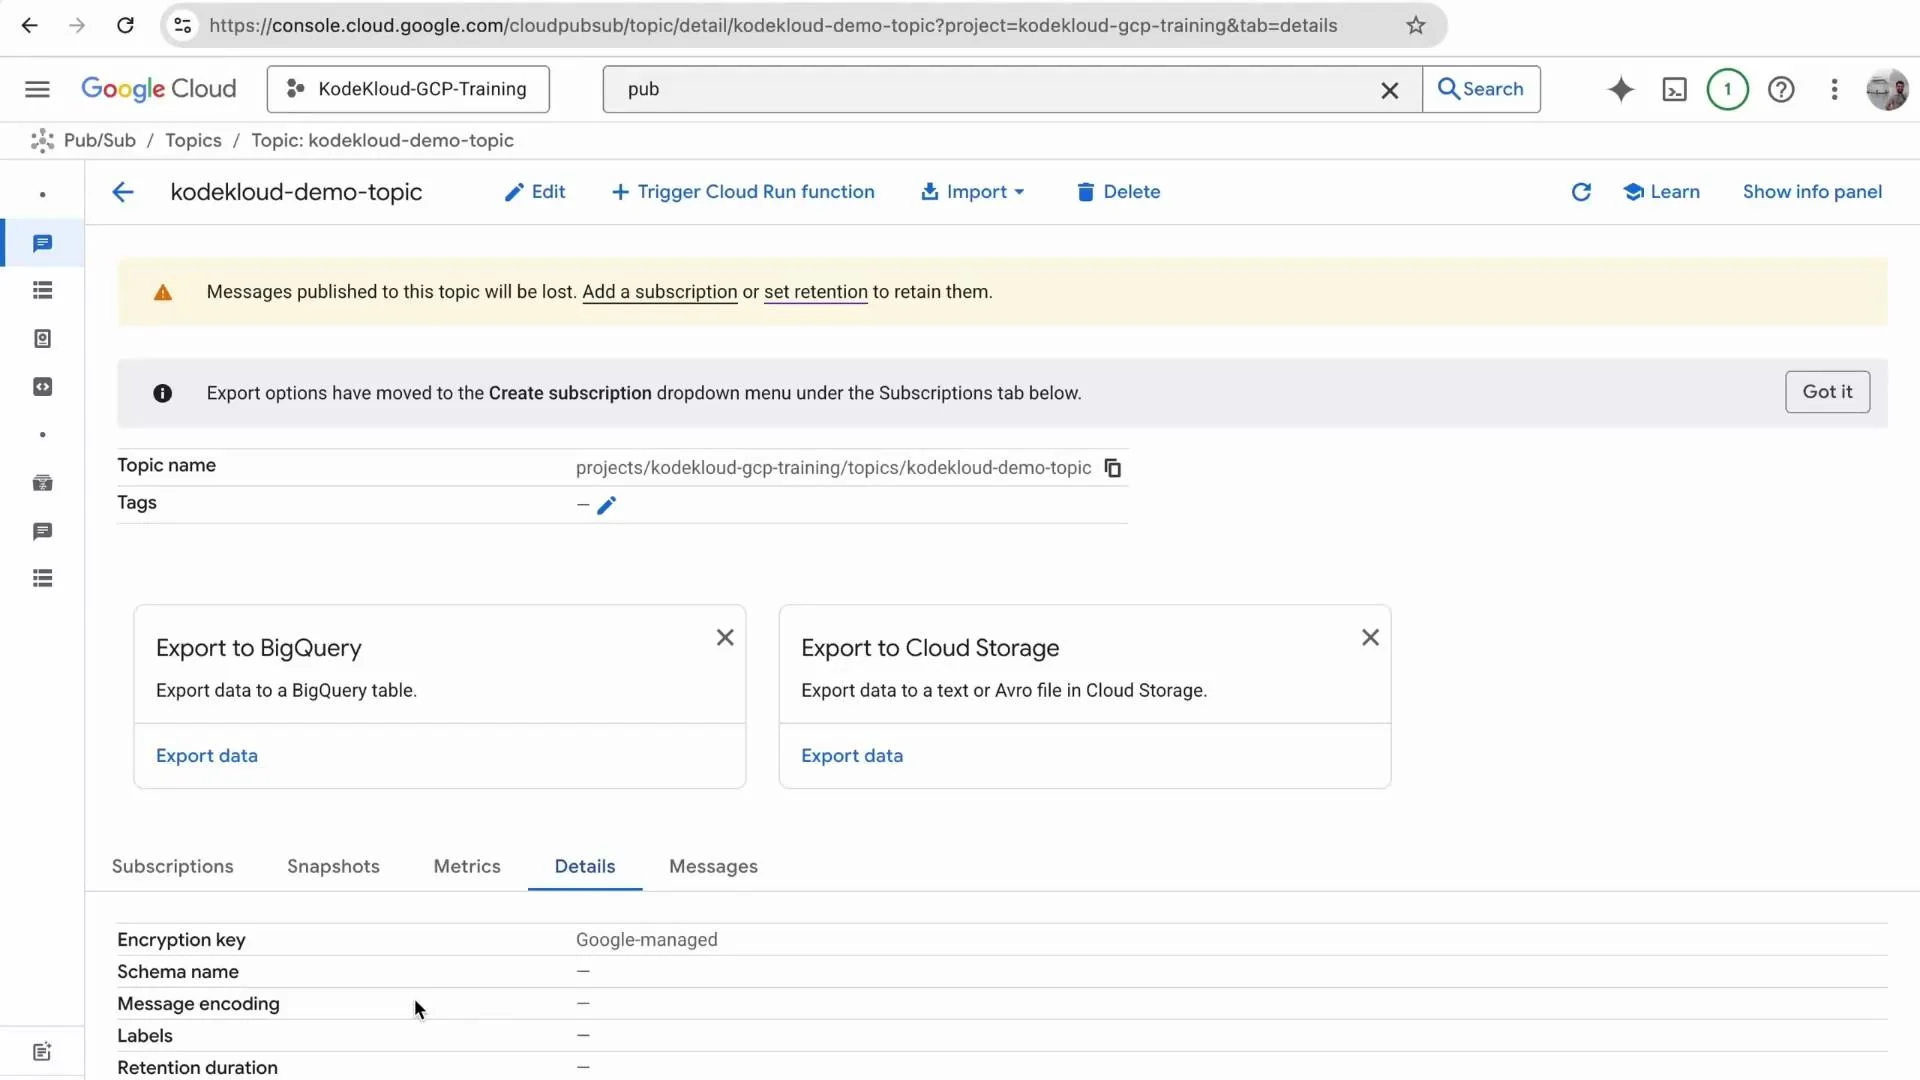The width and height of the screenshot is (1920, 1080).
Task: Open the Lite Topics chat icon in sidebar
Action: coord(42,531)
